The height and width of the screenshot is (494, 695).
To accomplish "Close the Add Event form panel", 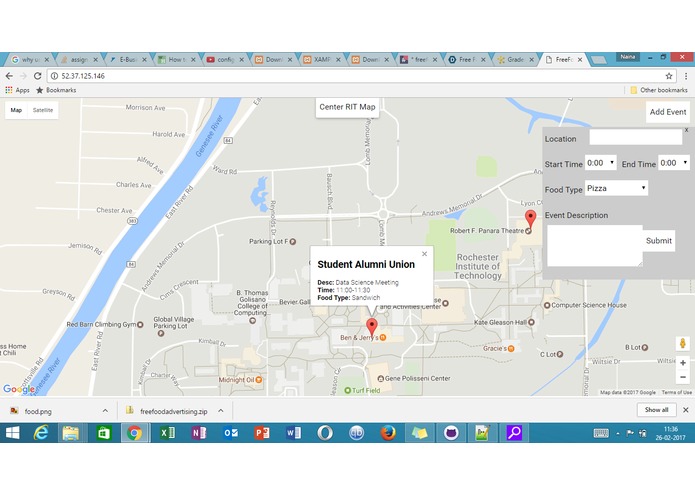I will tap(686, 130).
